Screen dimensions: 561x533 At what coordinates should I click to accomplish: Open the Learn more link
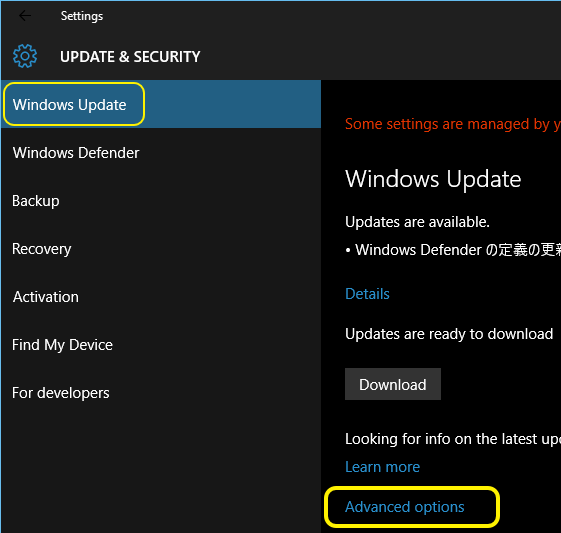pyautogui.click(x=382, y=467)
